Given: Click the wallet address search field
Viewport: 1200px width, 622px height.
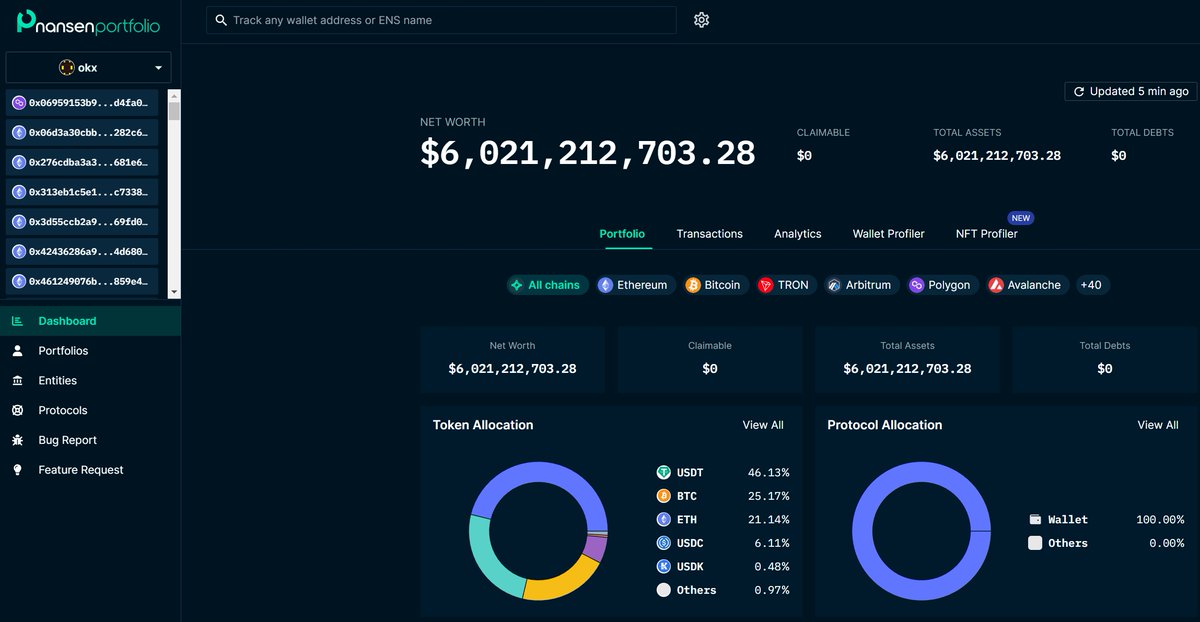Looking at the screenshot, I should pyautogui.click(x=441, y=20).
